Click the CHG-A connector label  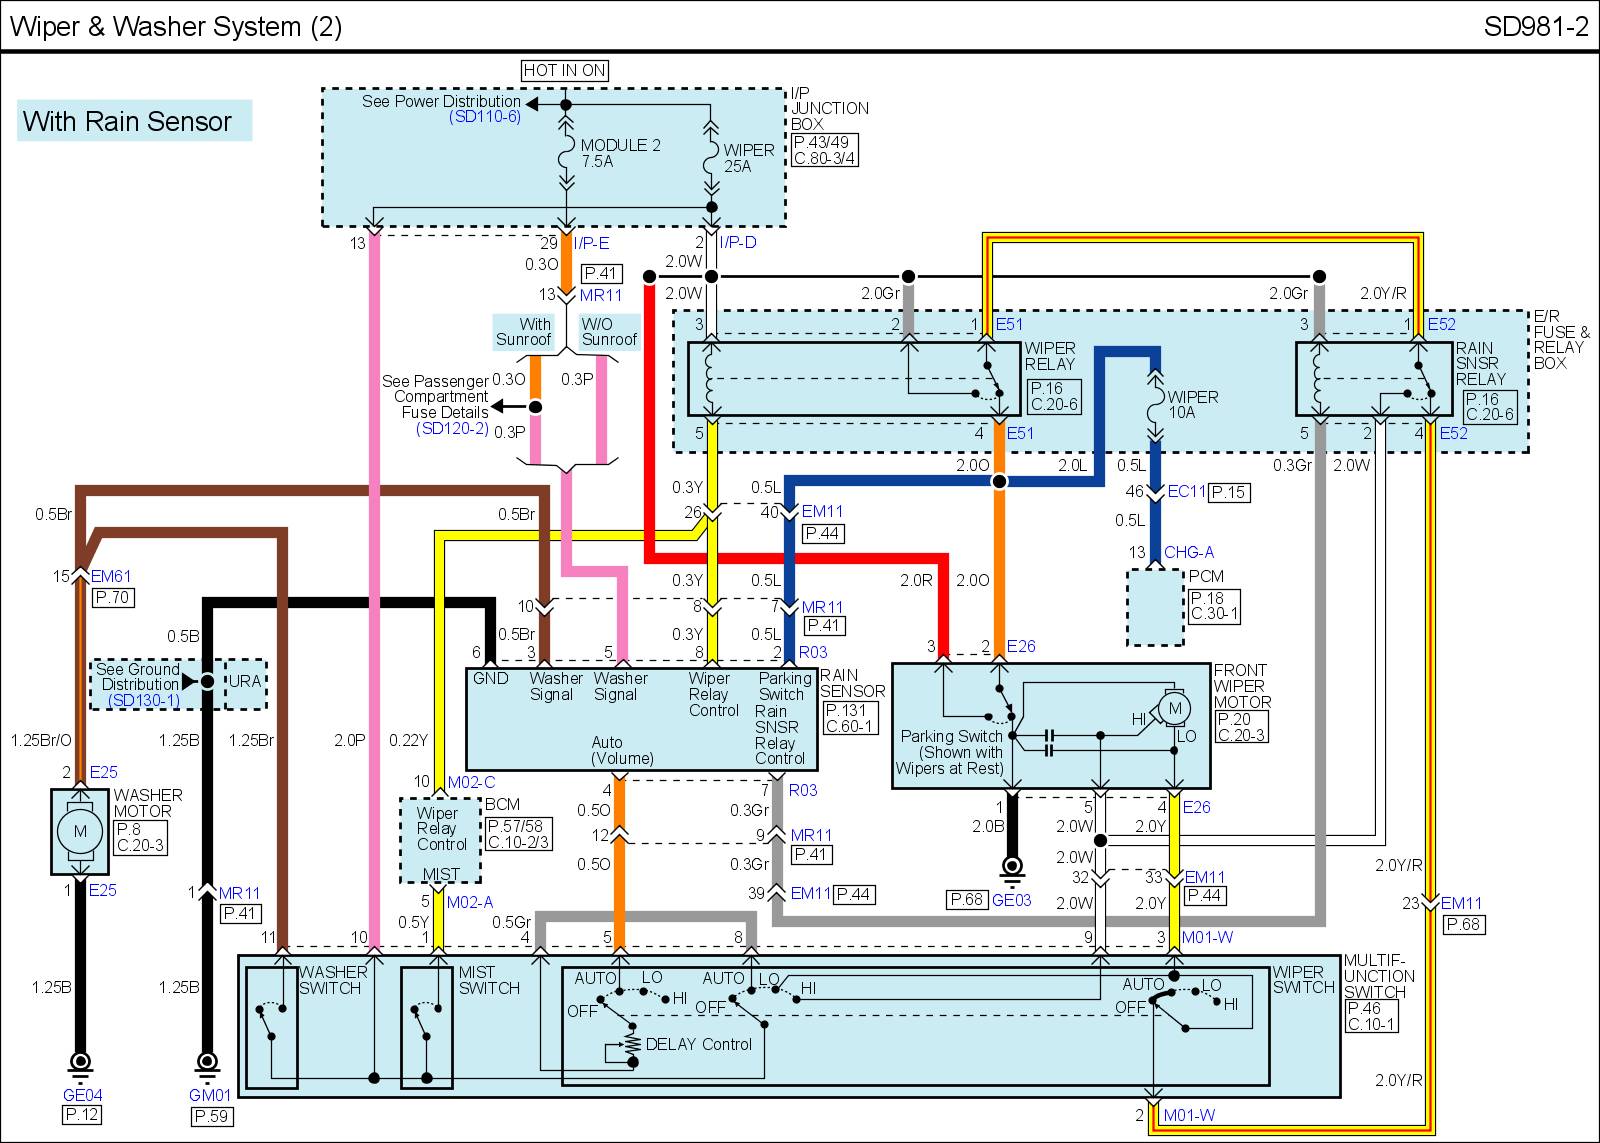1189,552
